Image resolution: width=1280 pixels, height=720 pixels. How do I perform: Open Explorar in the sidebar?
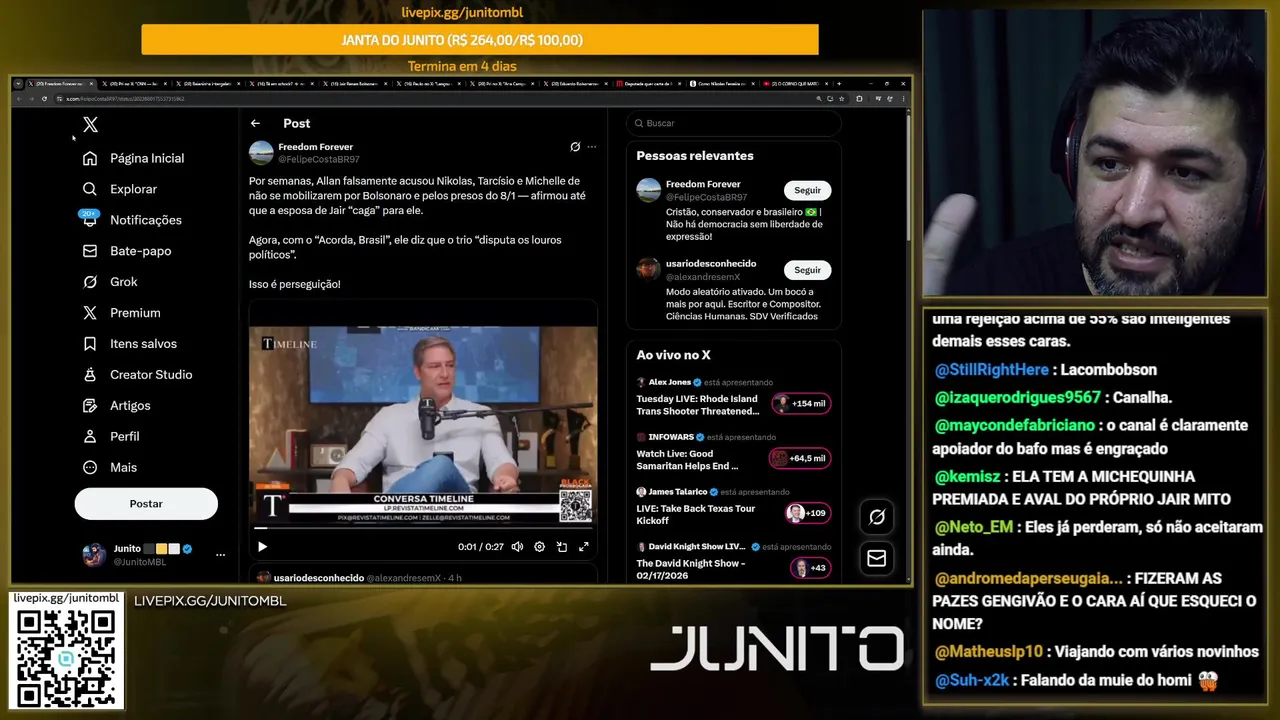(120, 189)
